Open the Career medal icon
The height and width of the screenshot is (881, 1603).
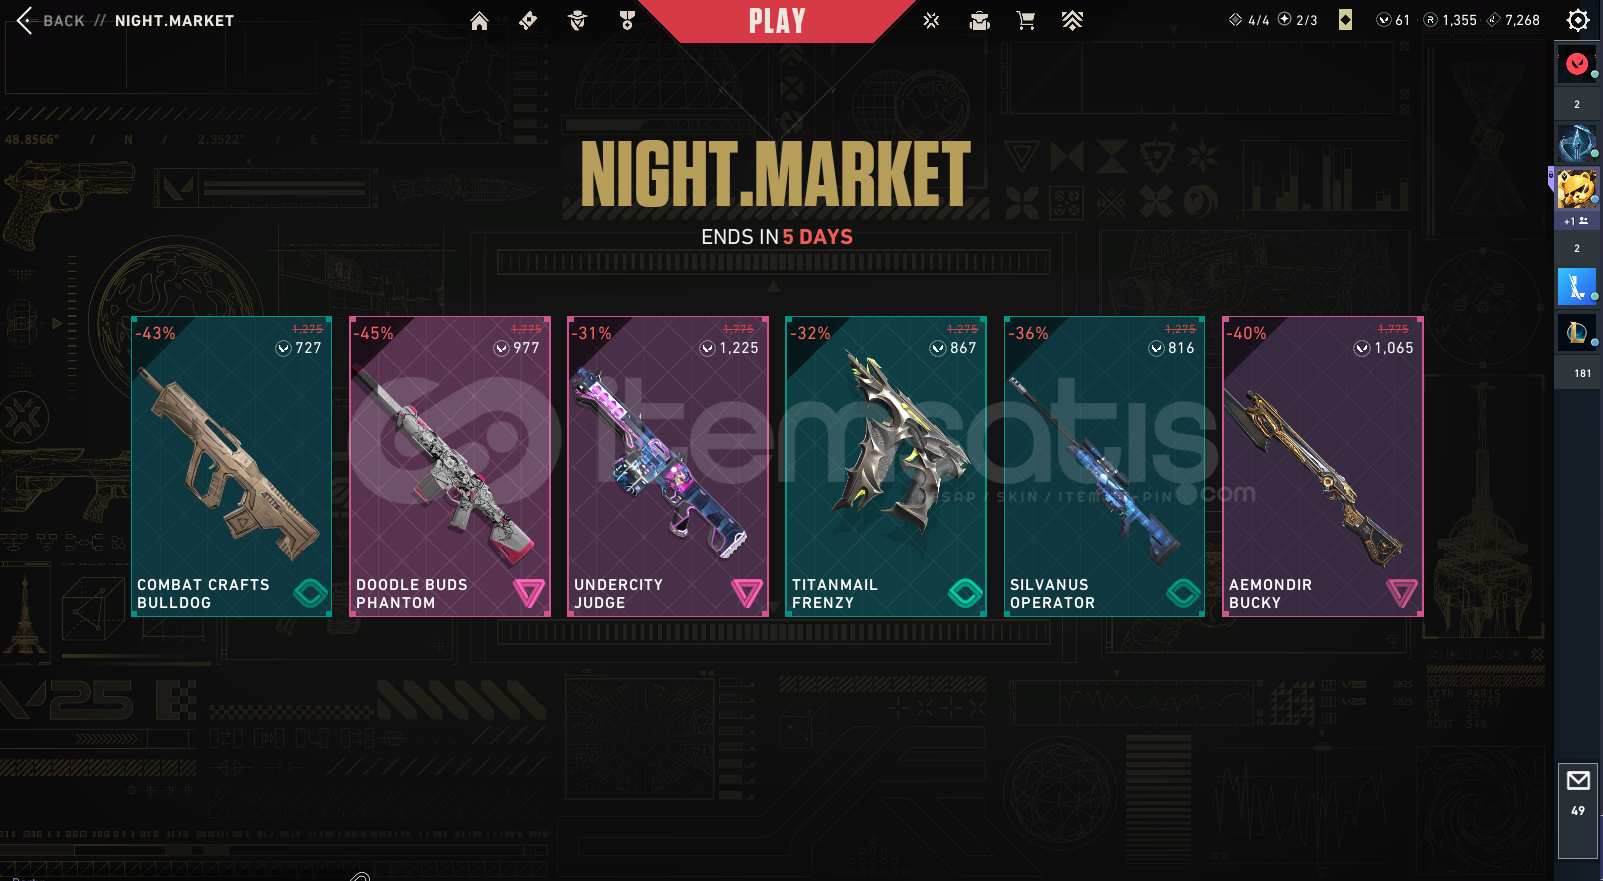click(627, 21)
